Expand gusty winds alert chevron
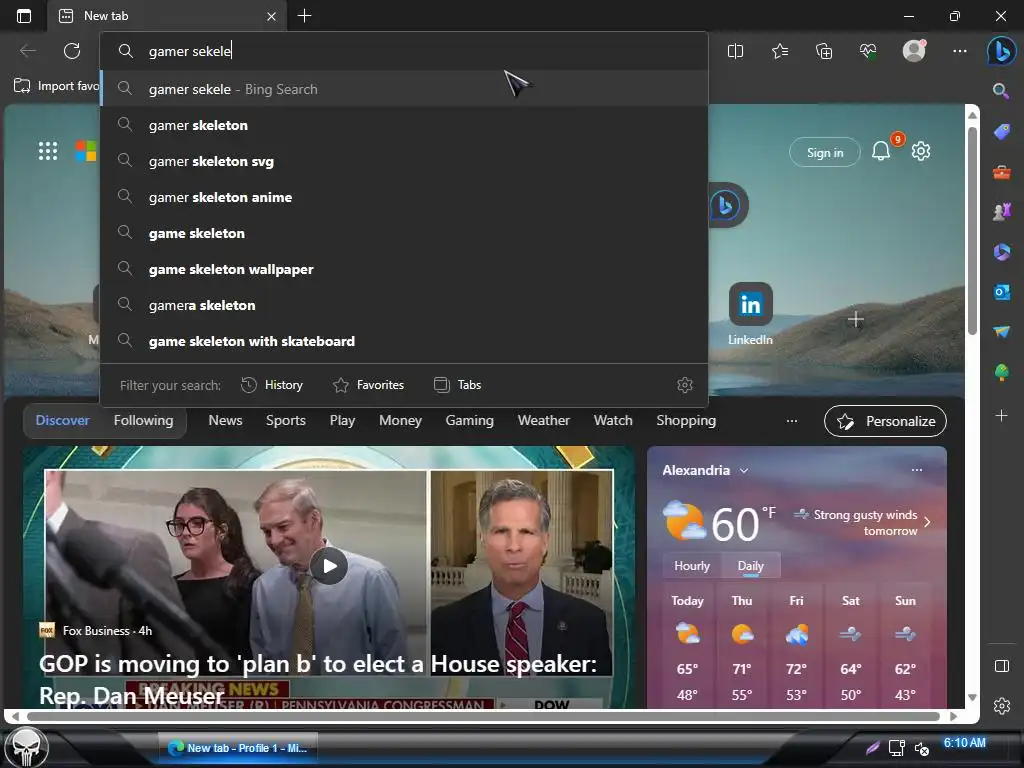1024x768 pixels. tap(927, 522)
